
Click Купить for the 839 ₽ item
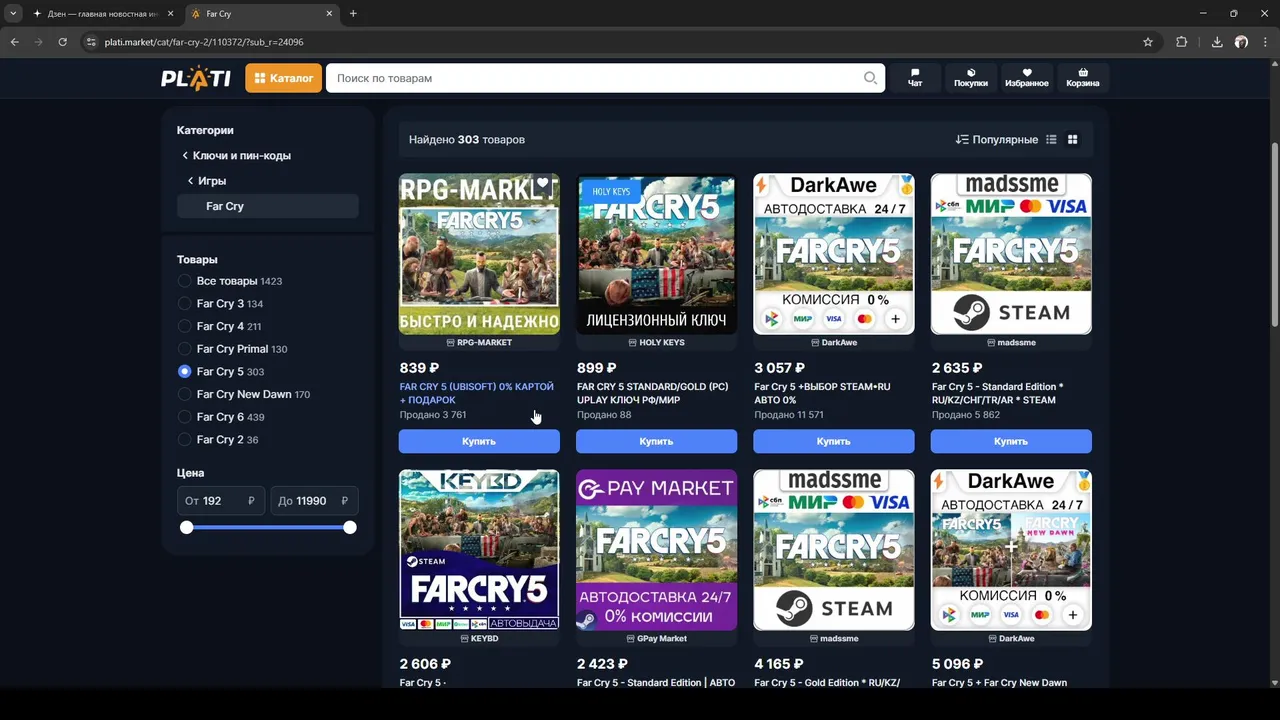pos(479,441)
